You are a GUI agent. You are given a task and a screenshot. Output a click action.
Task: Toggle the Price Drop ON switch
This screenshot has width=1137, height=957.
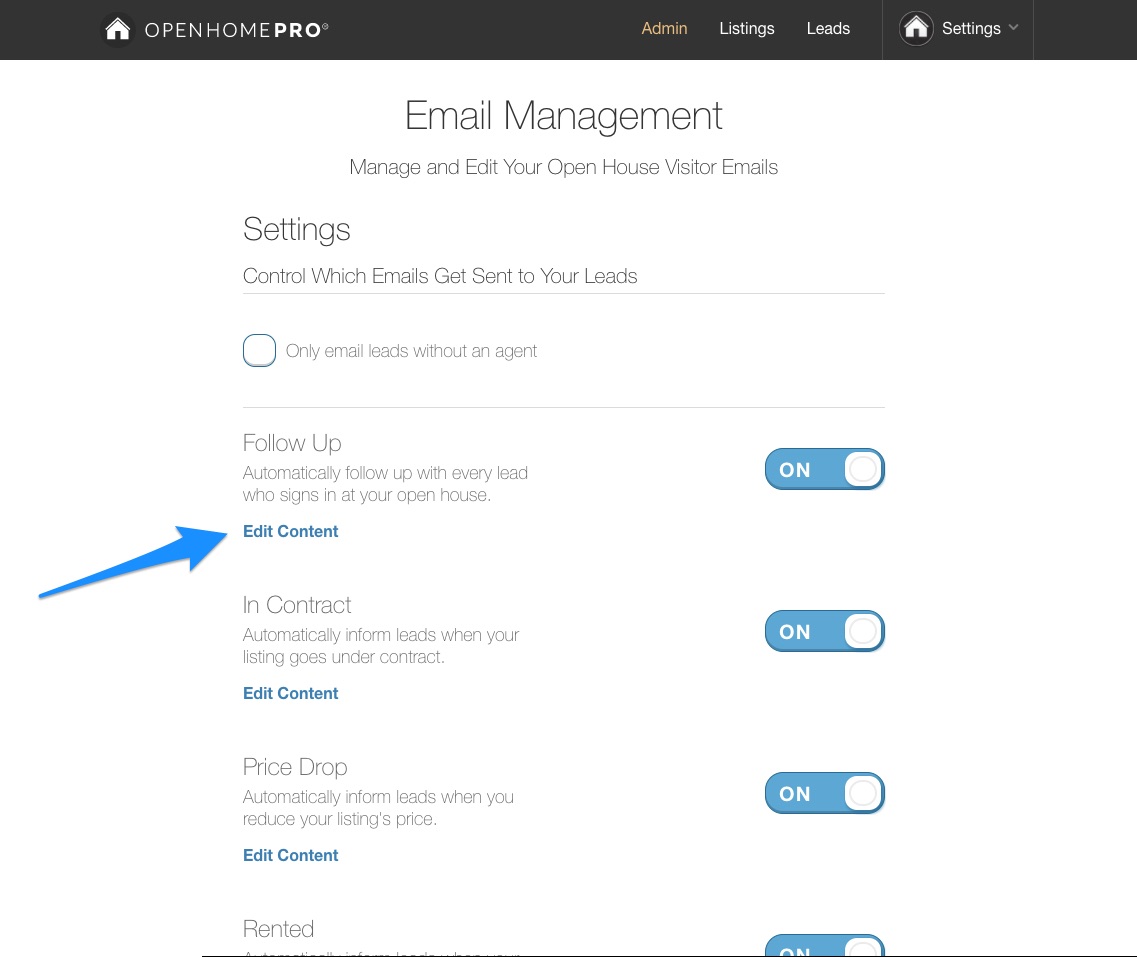point(824,793)
